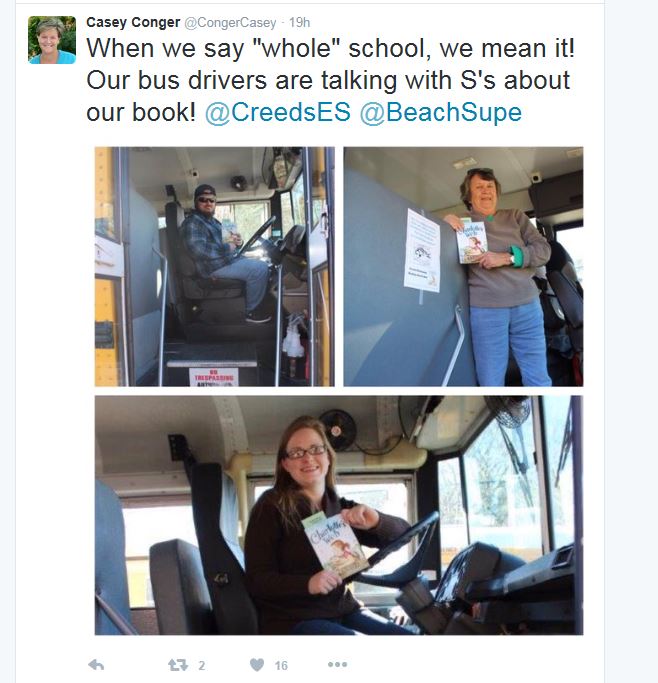Open Casey Conger's profile avatar
The height and width of the screenshot is (683, 658).
click(52, 40)
